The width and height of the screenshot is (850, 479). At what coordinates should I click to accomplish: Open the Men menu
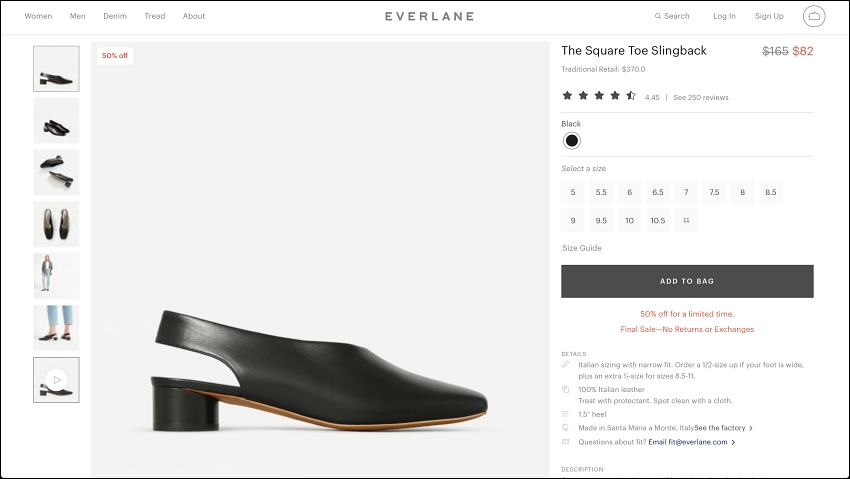tap(78, 16)
